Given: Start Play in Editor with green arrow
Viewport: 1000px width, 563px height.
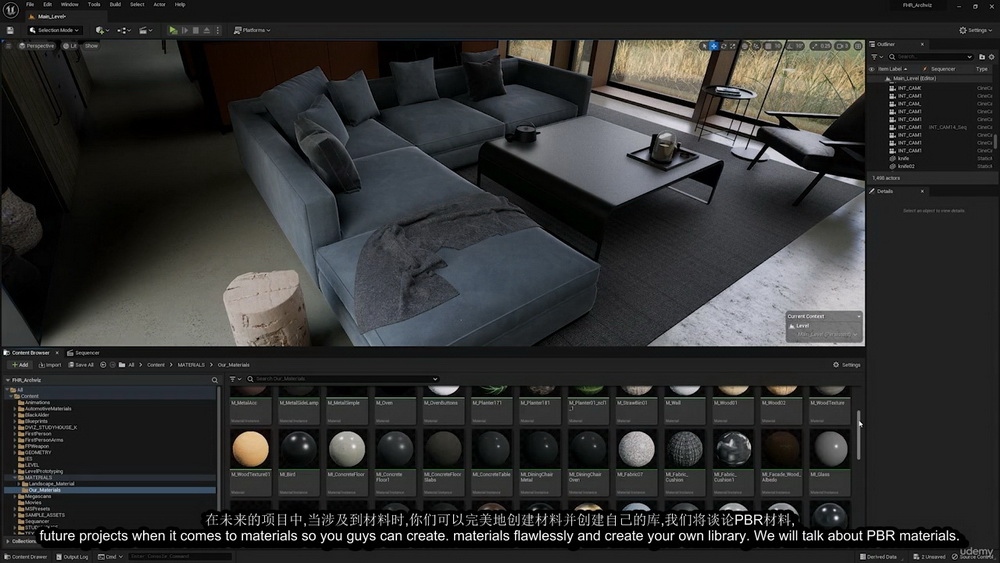Looking at the screenshot, I should [x=173, y=30].
